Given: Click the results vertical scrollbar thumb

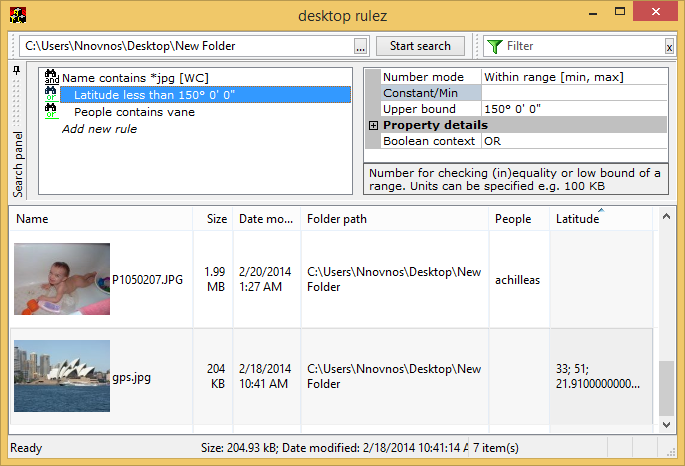Looking at the screenshot, I should tap(666, 388).
